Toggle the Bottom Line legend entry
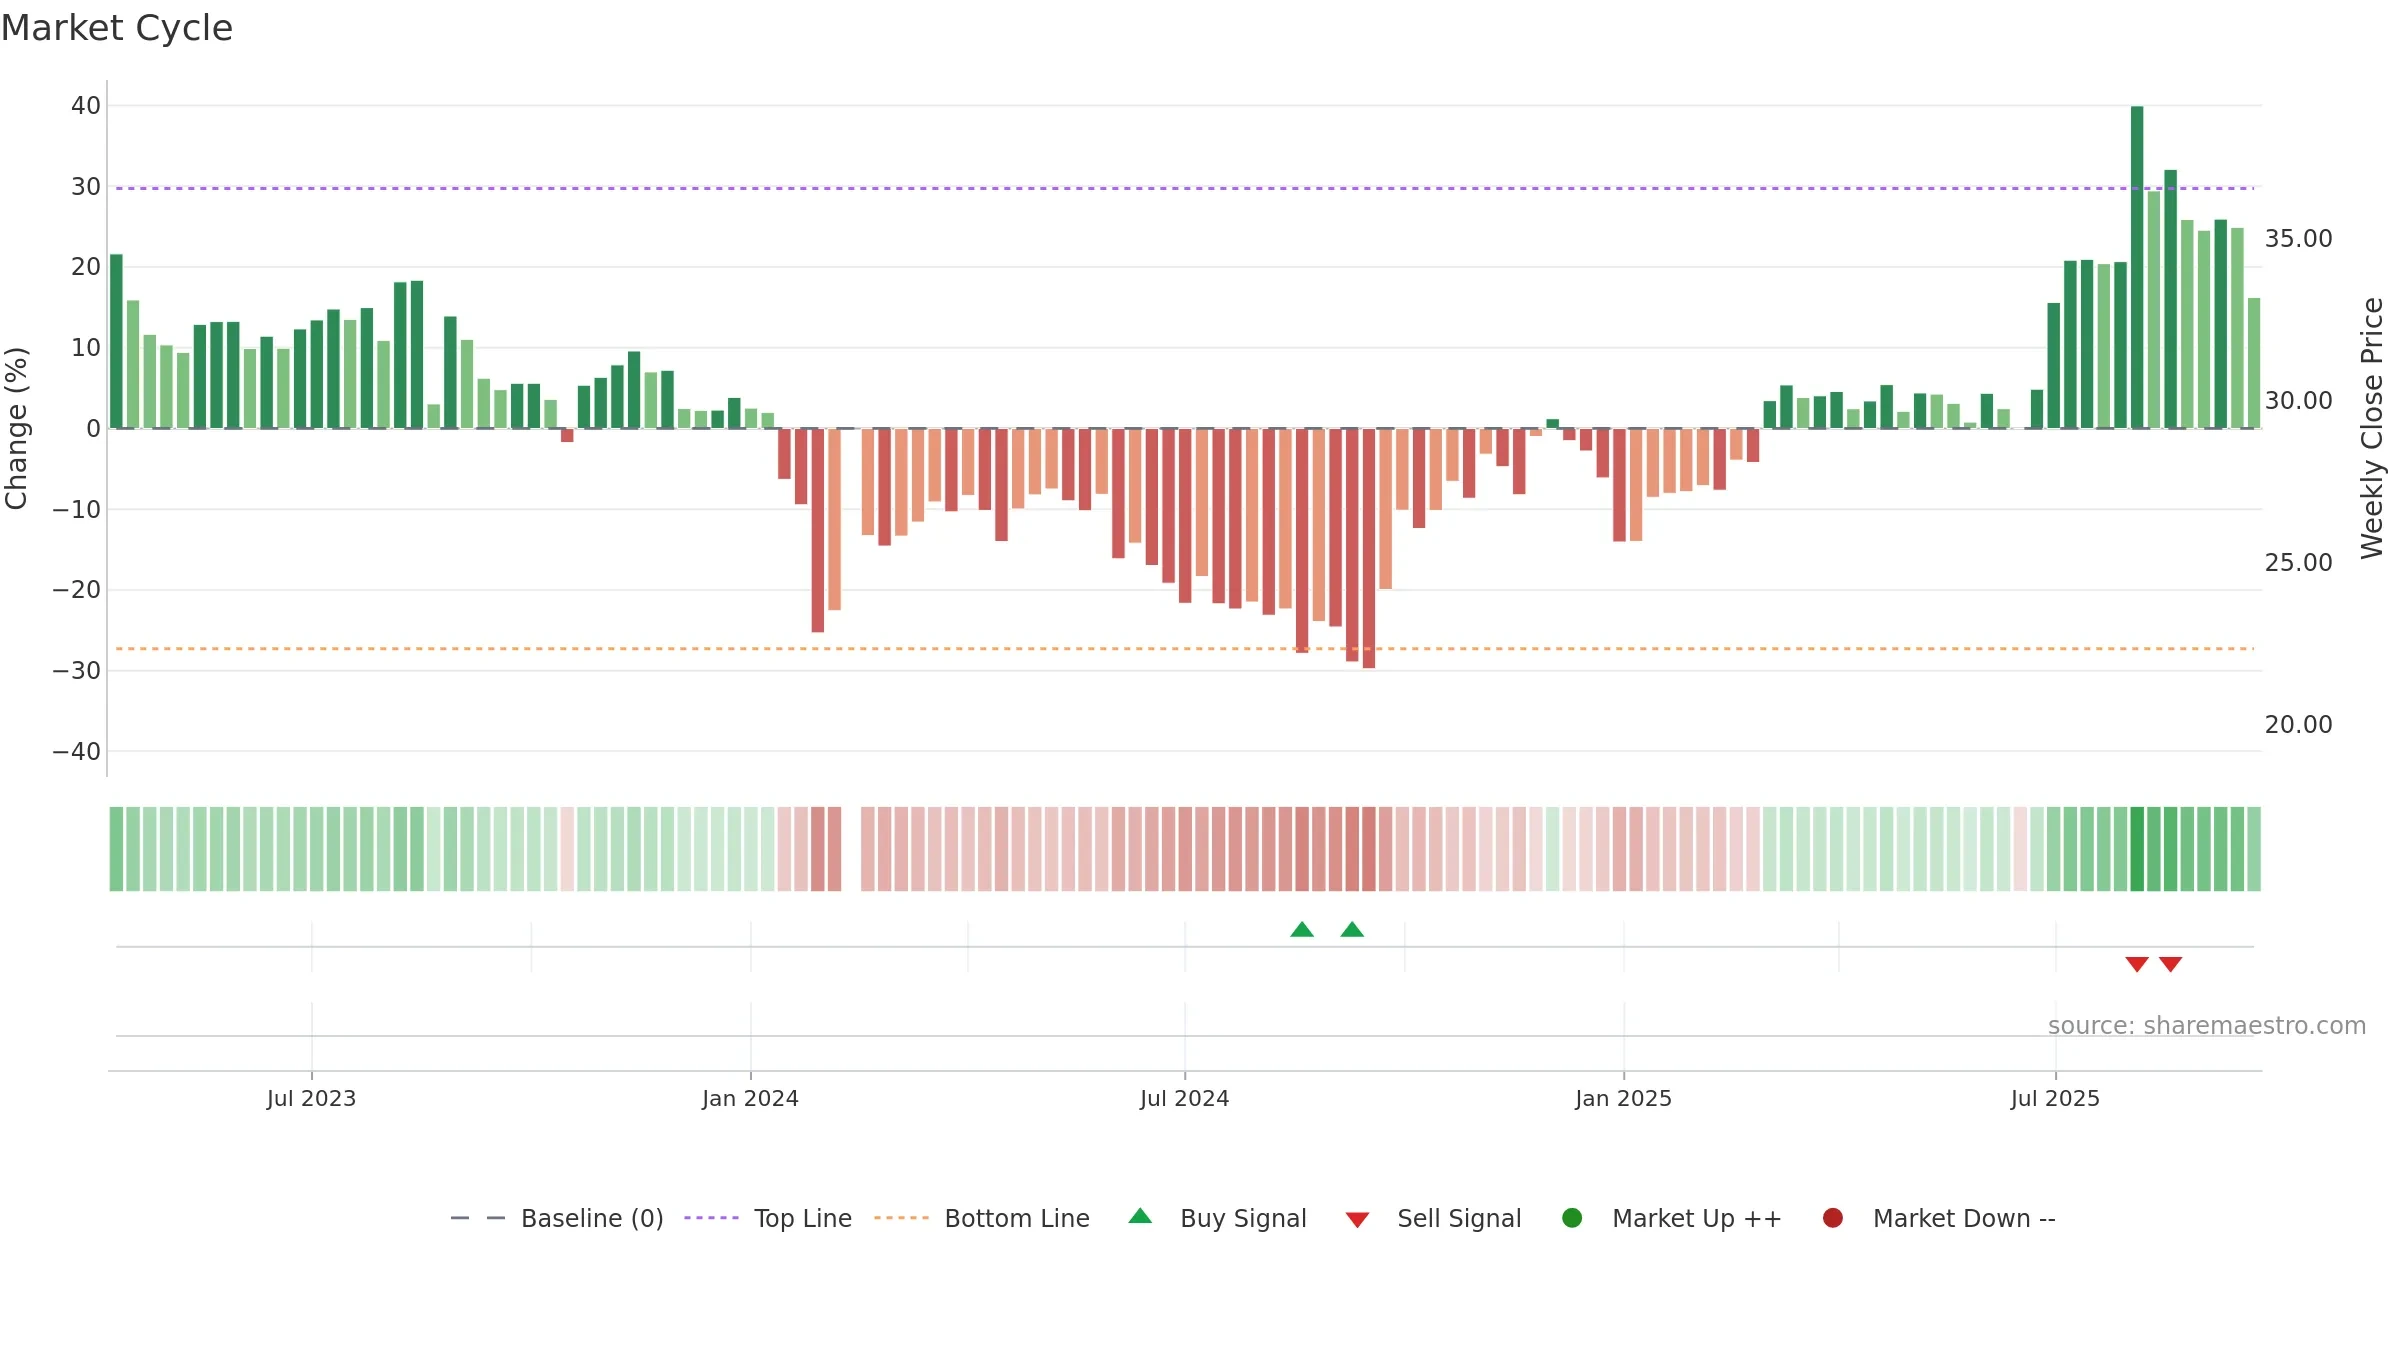2400x1350 pixels. (982, 1218)
